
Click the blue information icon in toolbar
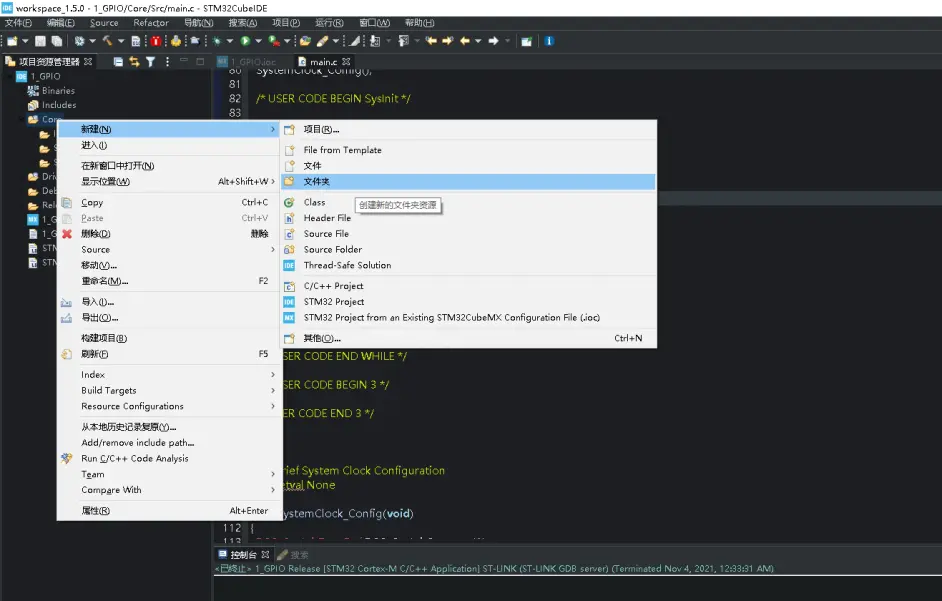[x=549, y=41]
